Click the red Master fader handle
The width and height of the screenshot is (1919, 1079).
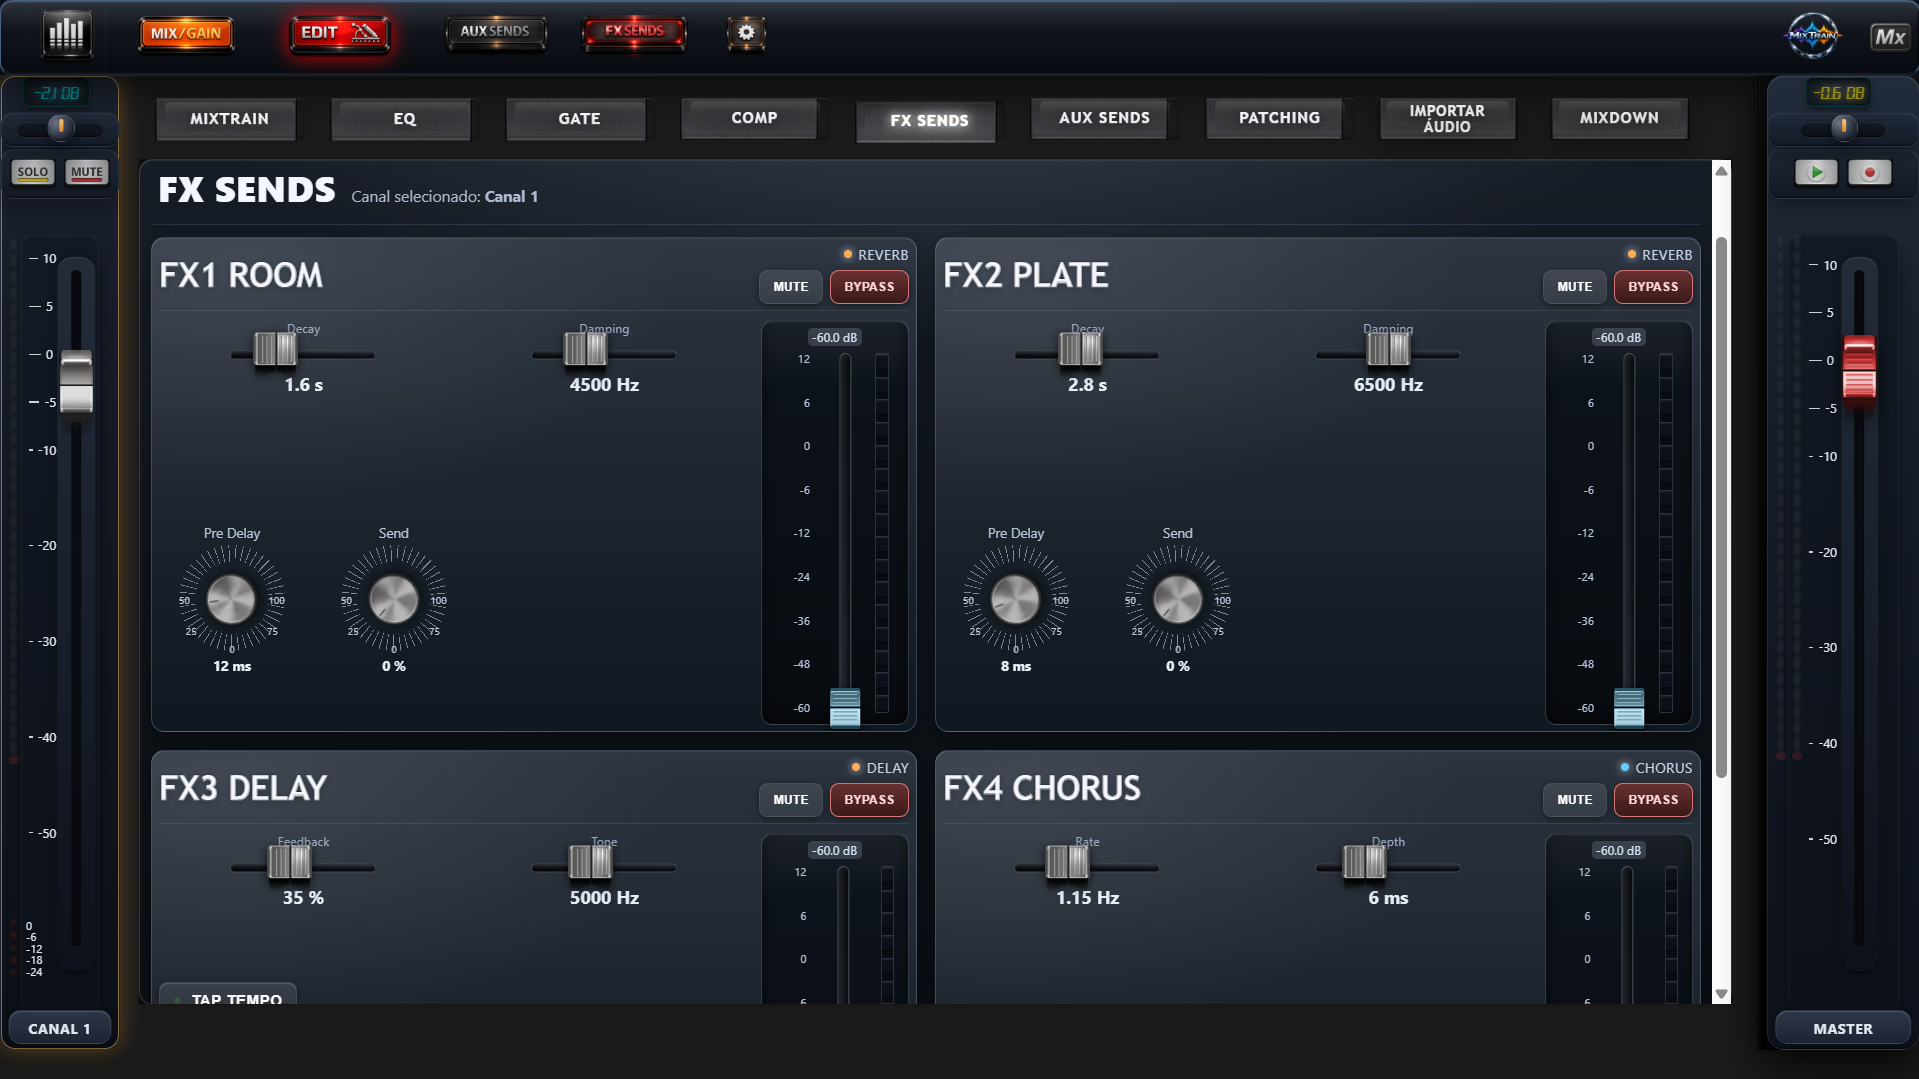pyautogui.click(x=1859, y=367)
